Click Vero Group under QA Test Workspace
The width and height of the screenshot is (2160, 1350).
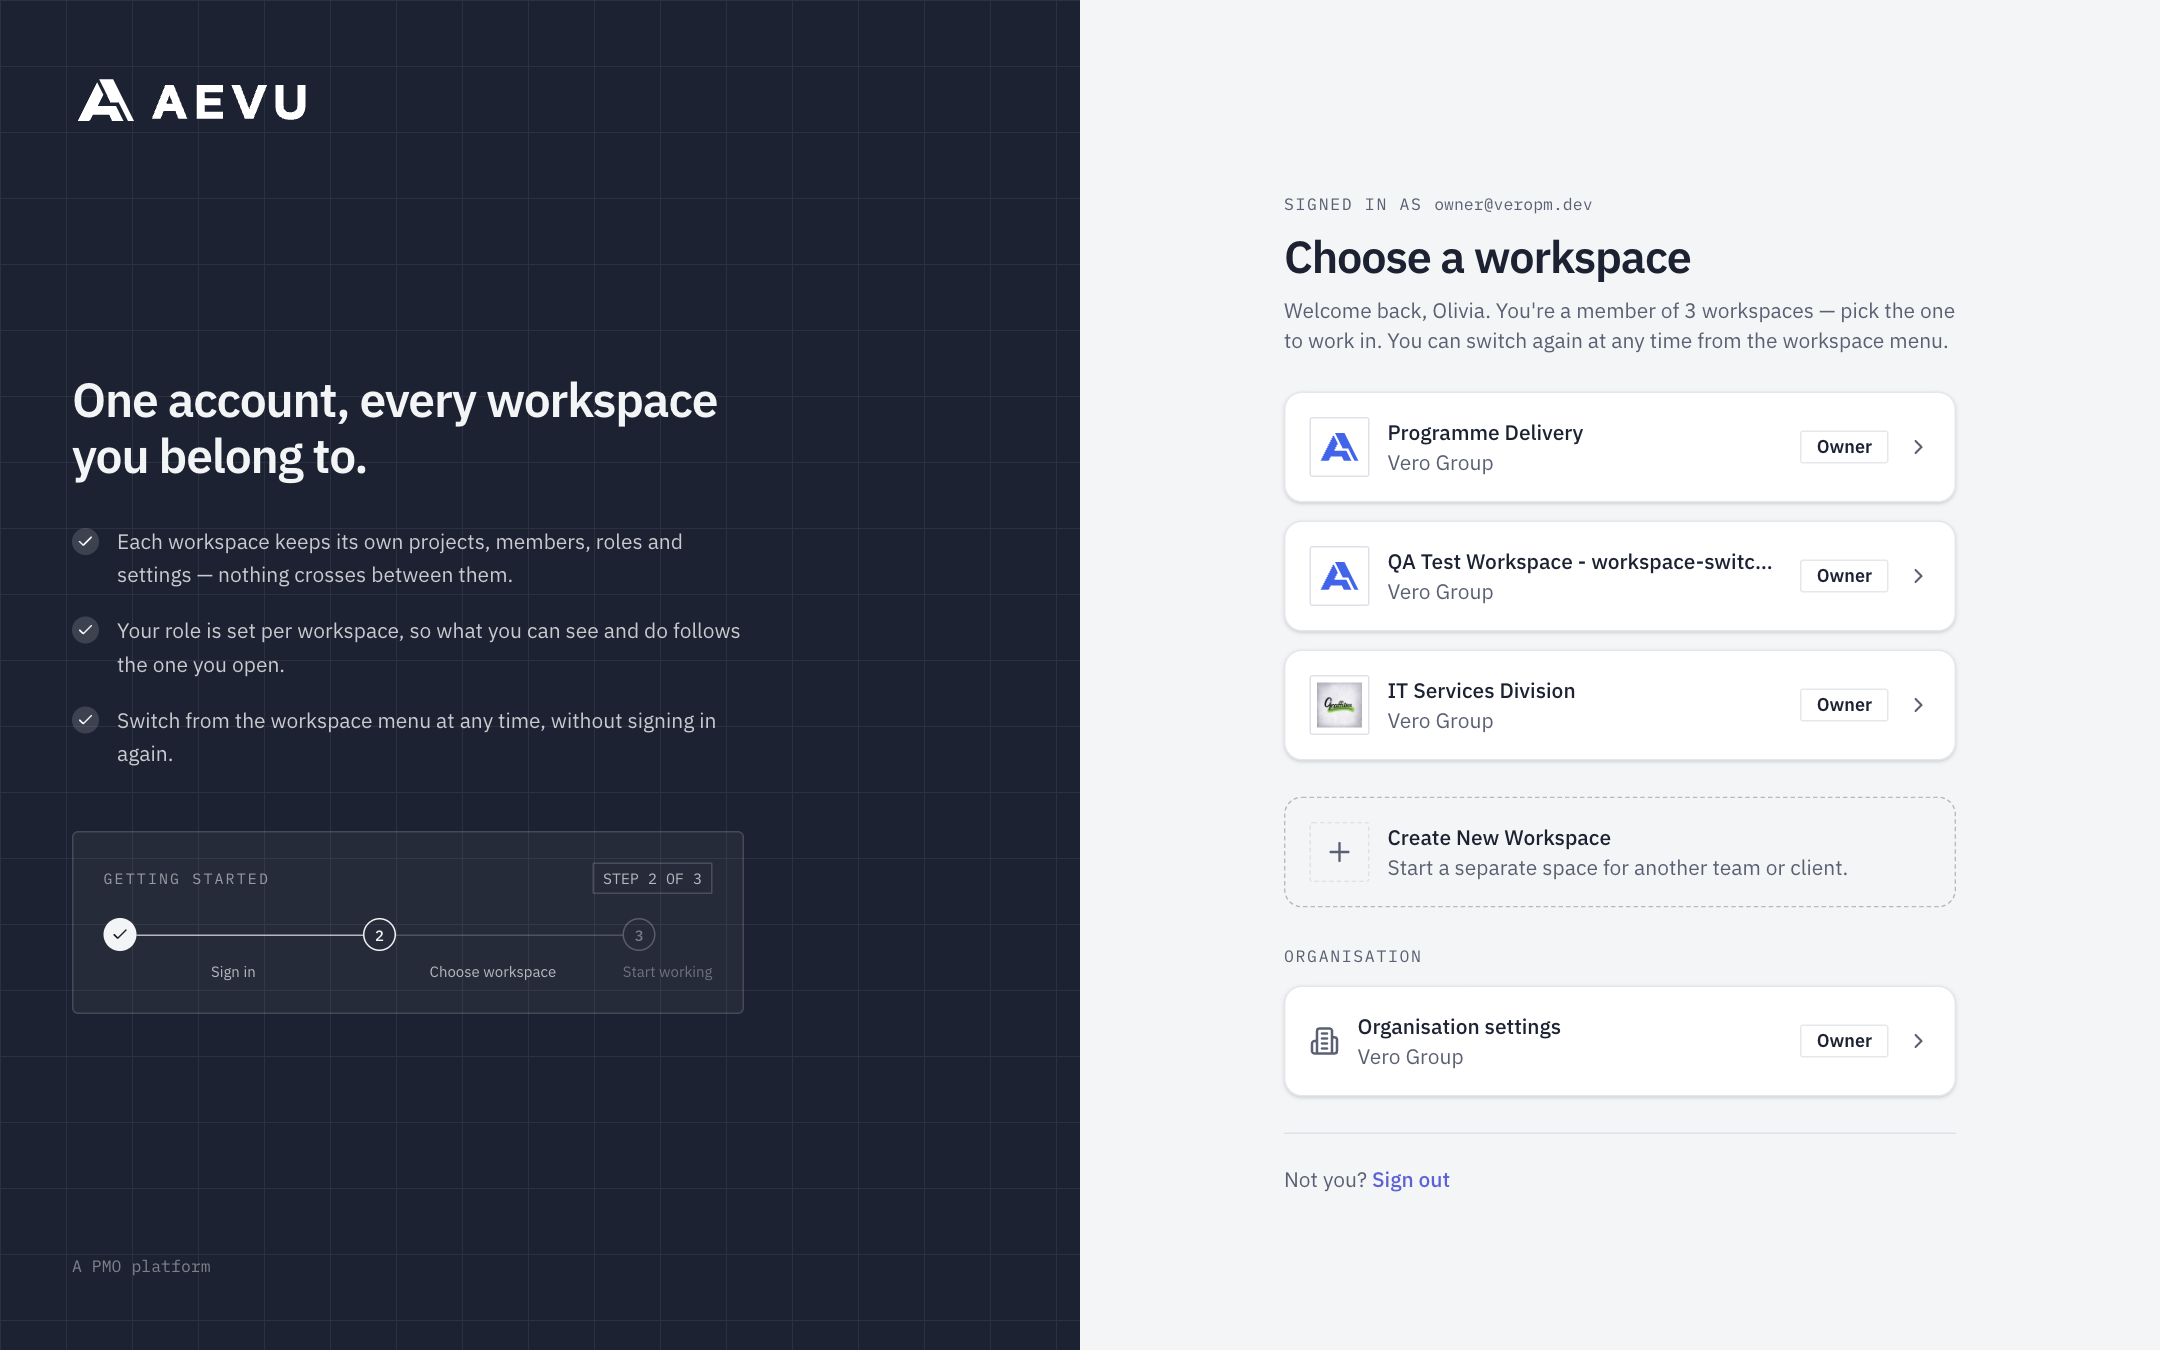point(1440,592)
